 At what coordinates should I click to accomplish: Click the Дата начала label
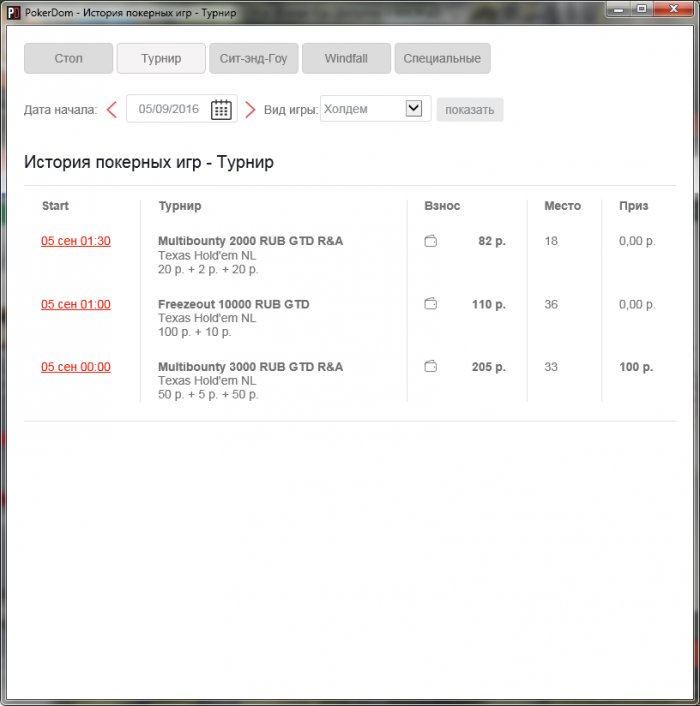60,110
